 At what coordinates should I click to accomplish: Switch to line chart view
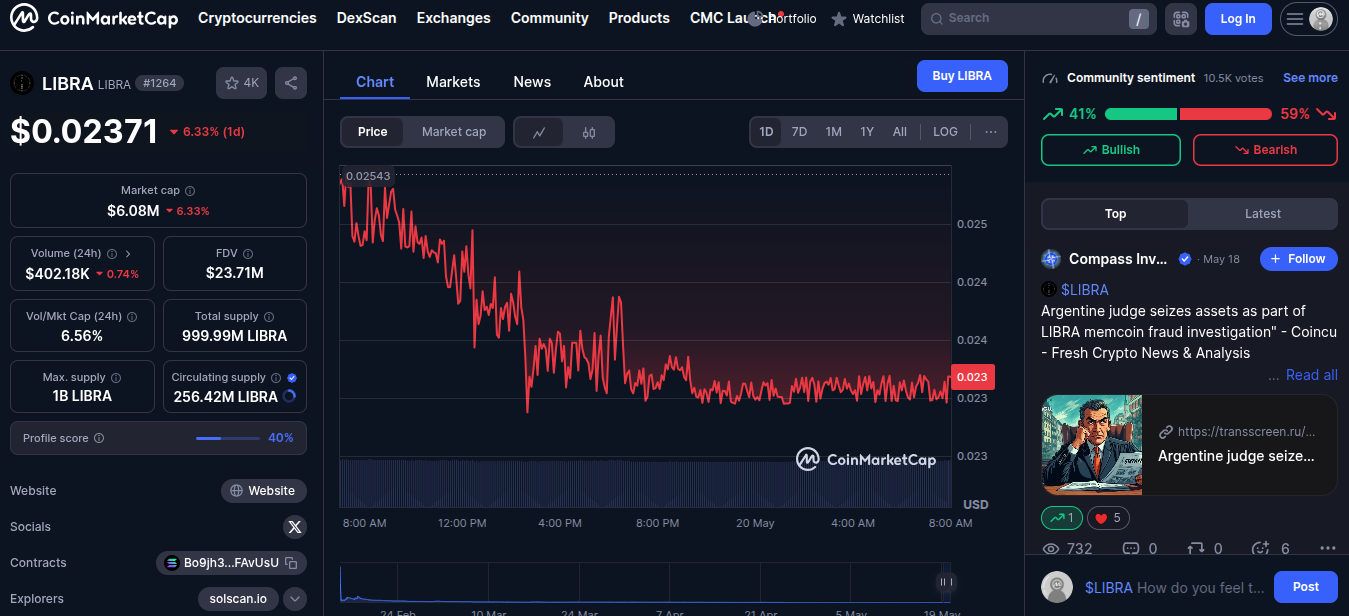tap(539, 132)
